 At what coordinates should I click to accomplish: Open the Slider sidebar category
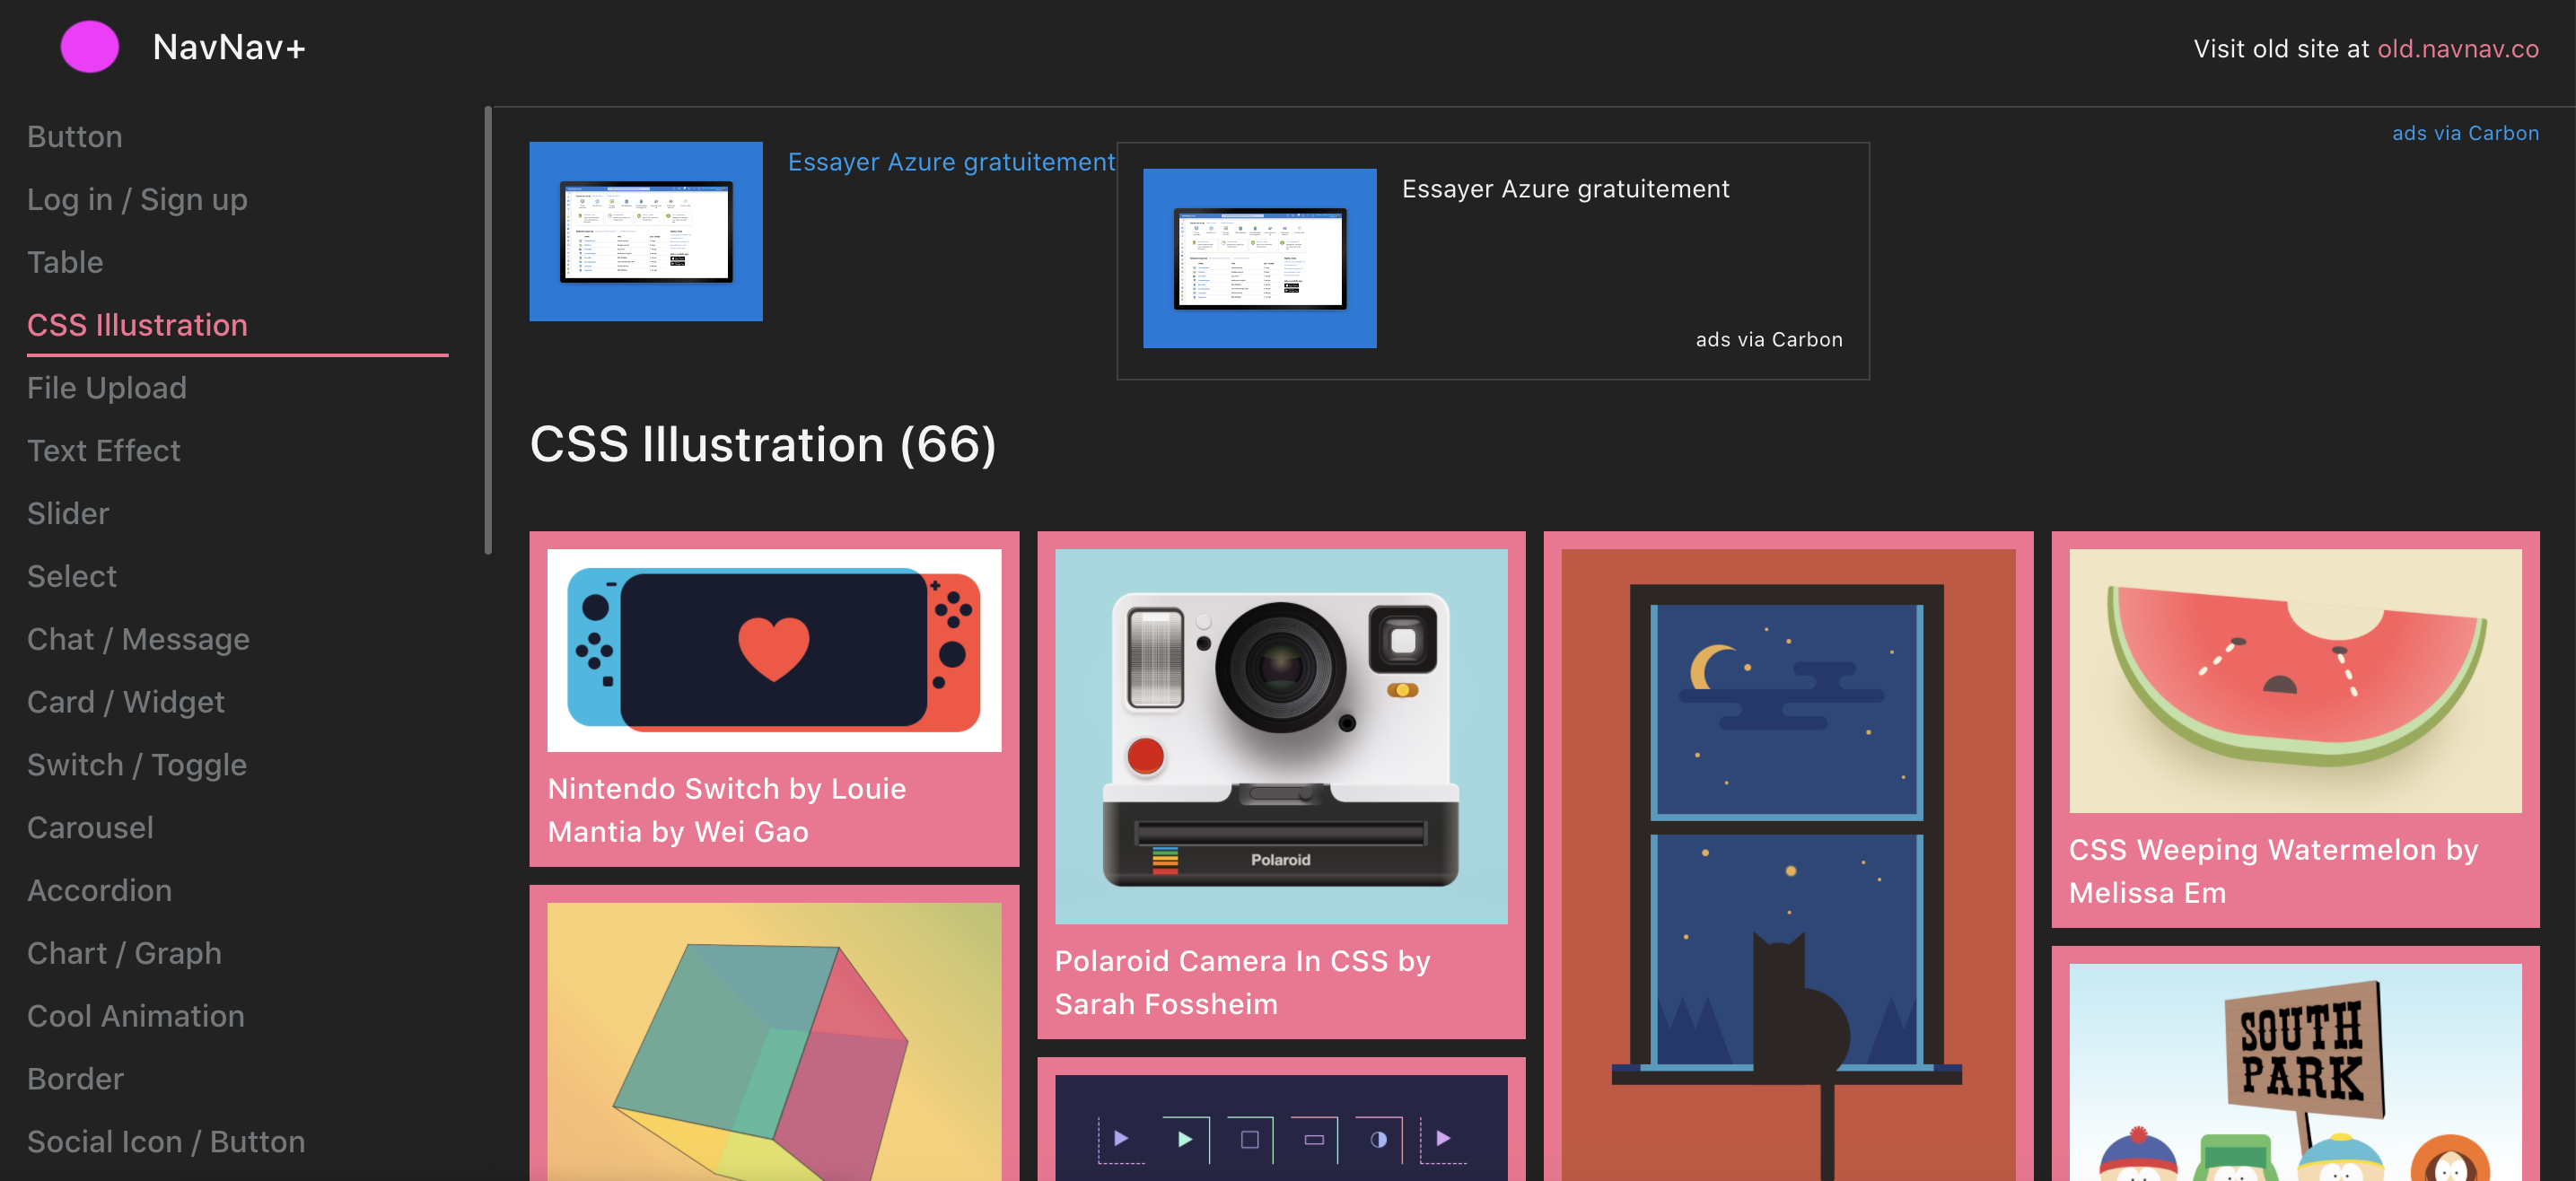pyautogui.click(x=68, y=513)
